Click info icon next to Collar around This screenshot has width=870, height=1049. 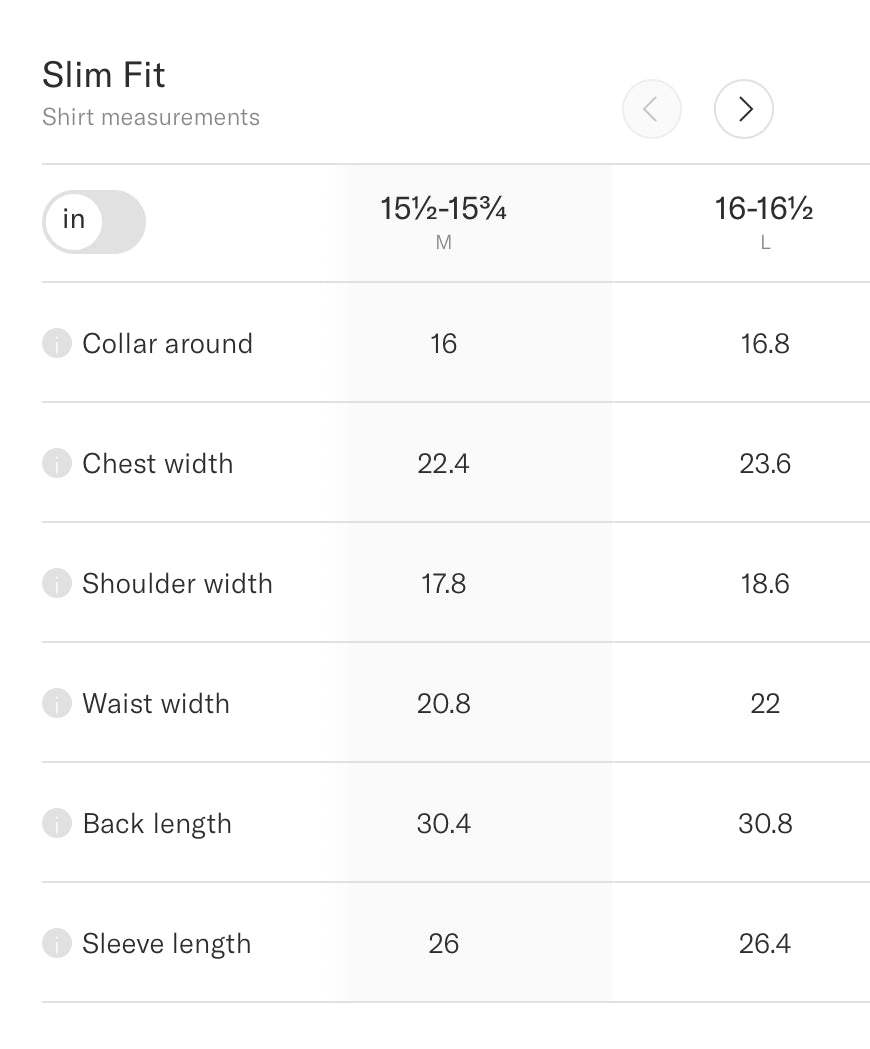pos(57,344)
